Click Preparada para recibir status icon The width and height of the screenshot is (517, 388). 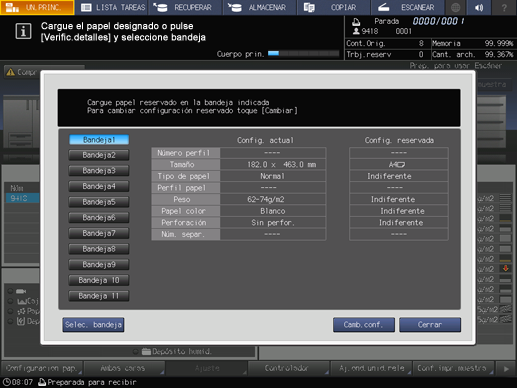[x=42, y=382]
